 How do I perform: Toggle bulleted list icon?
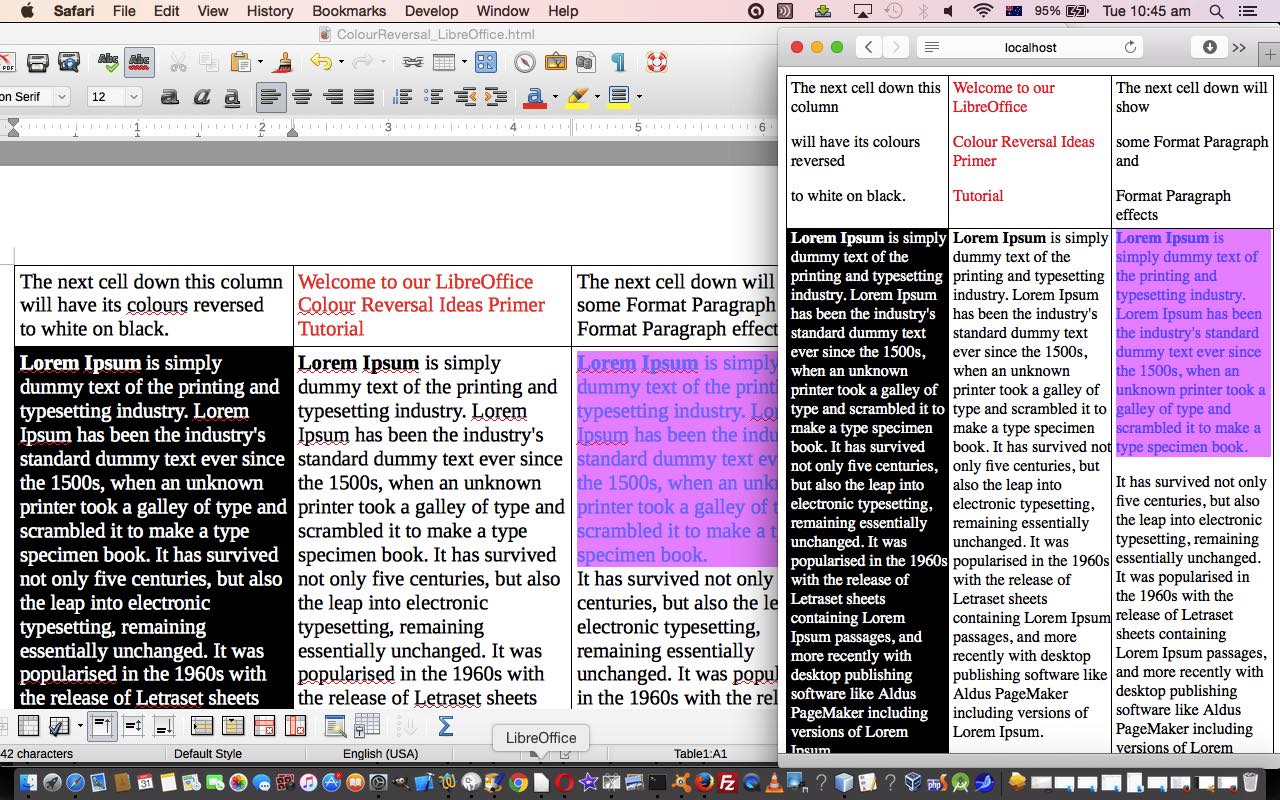[x=433, y=97]
